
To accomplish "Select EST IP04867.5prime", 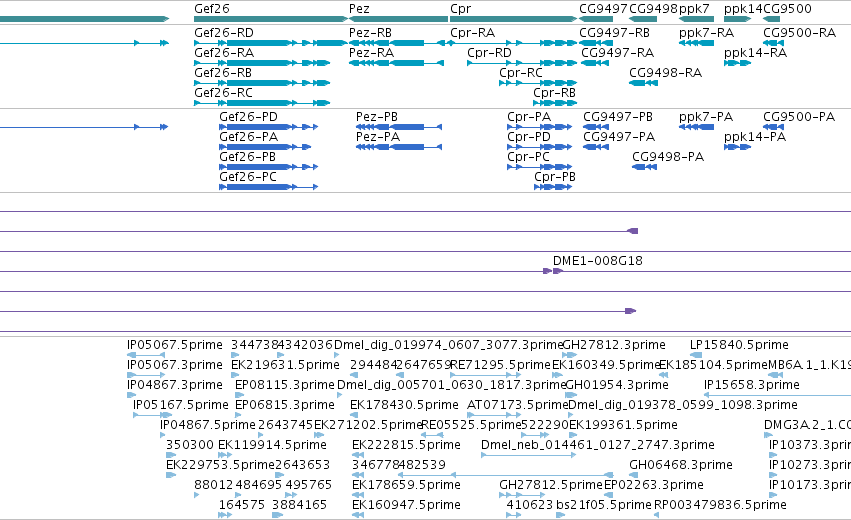I will pyautogui.click(x=207, y=425).
